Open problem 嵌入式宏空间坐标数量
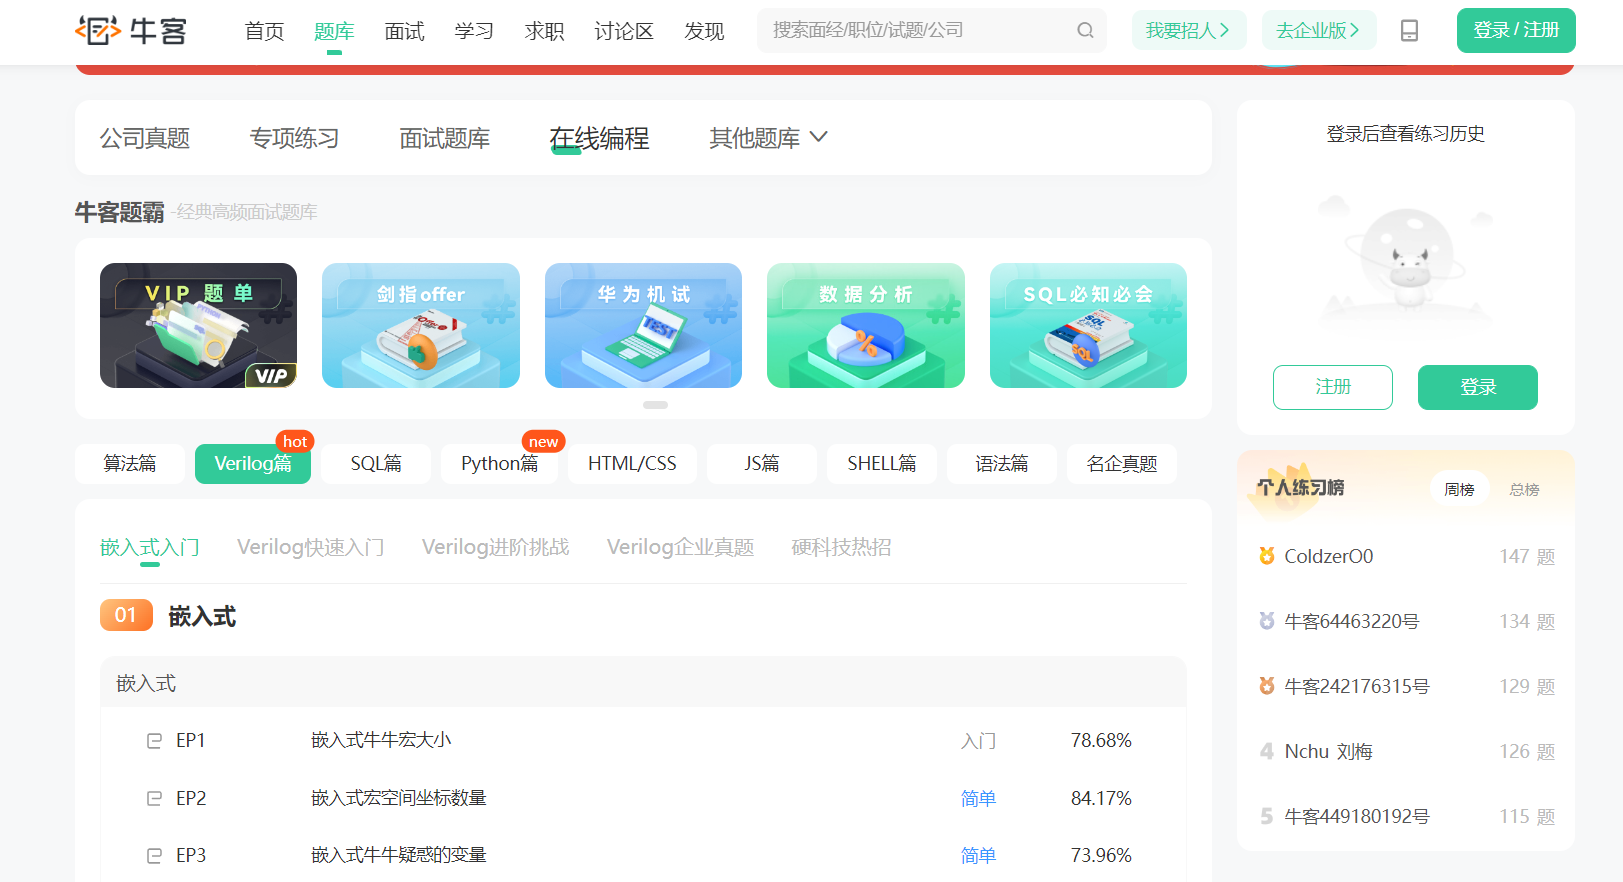The height and width of the screenshot is (882, 1623). coord(399,798)
